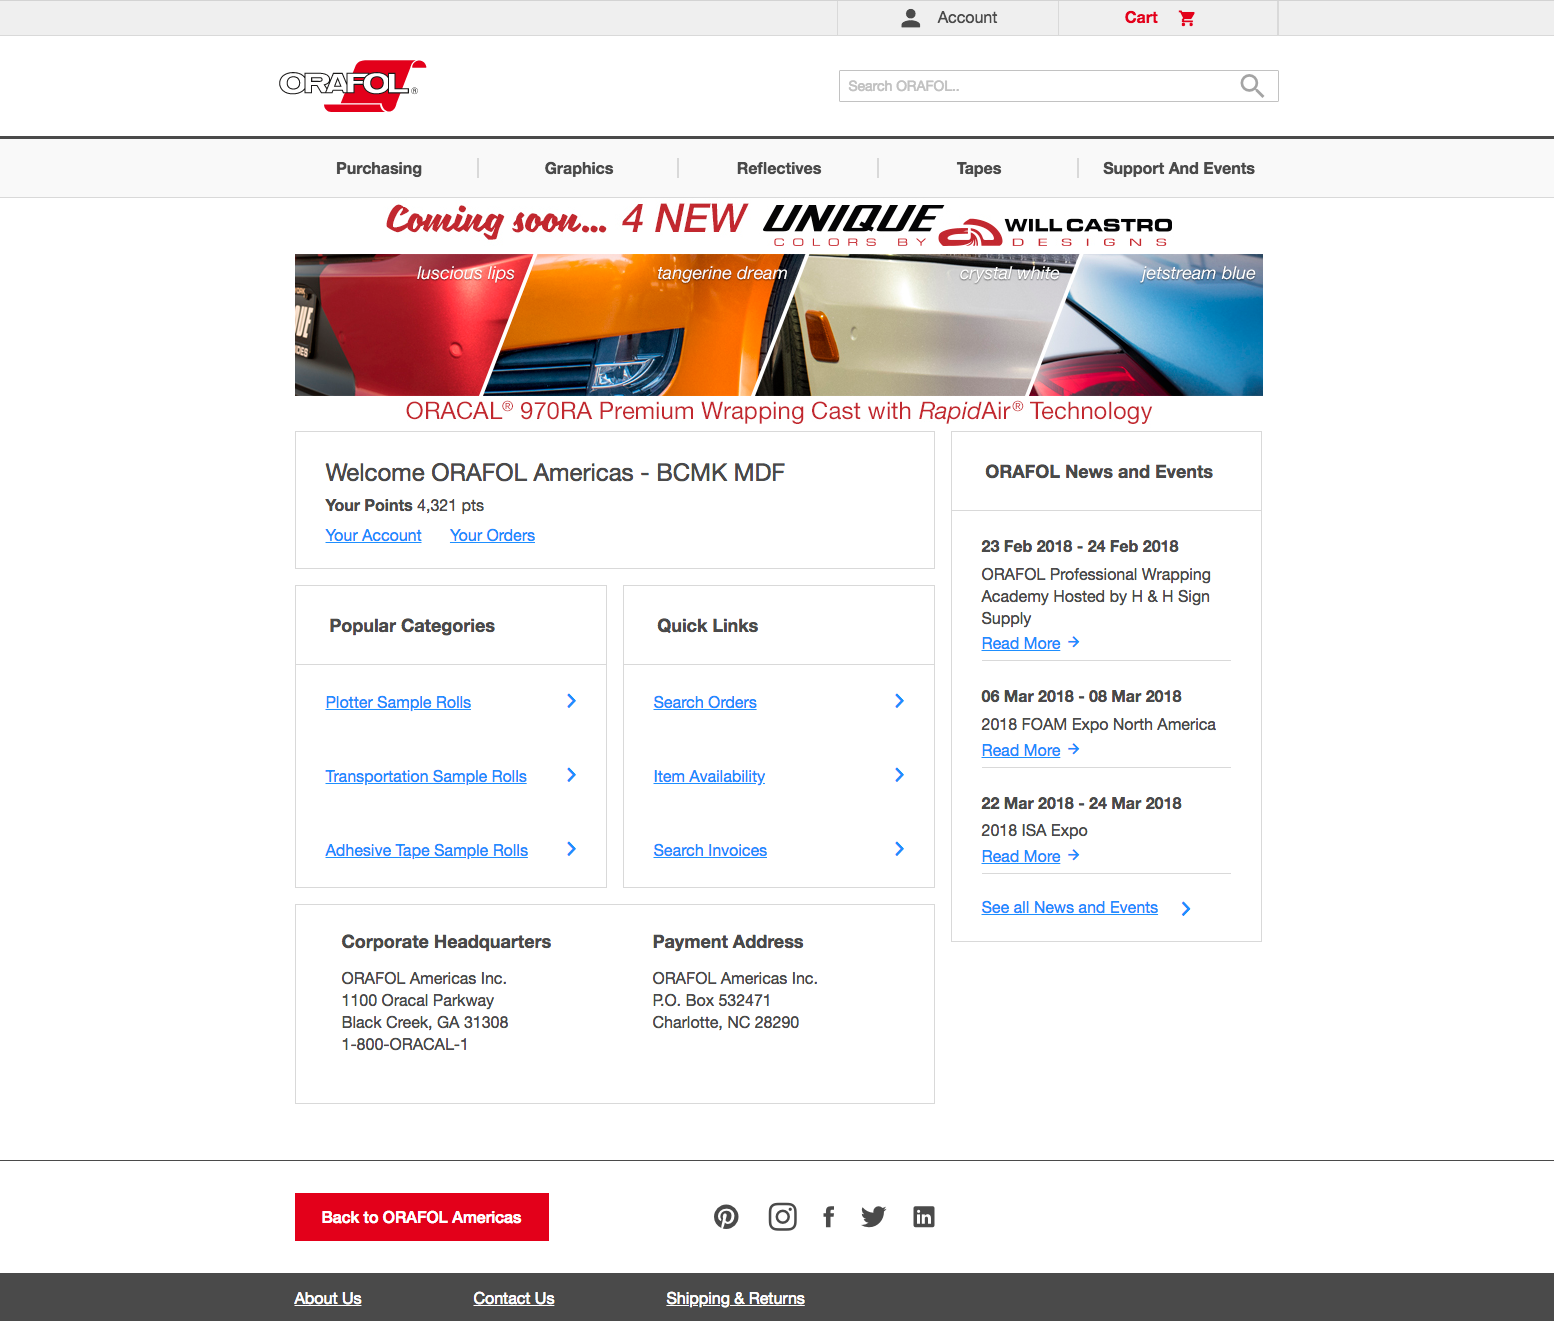The width and height of the screenshot is (1554, 1321).
Task: Click the Account person icon
Action: 910,18
